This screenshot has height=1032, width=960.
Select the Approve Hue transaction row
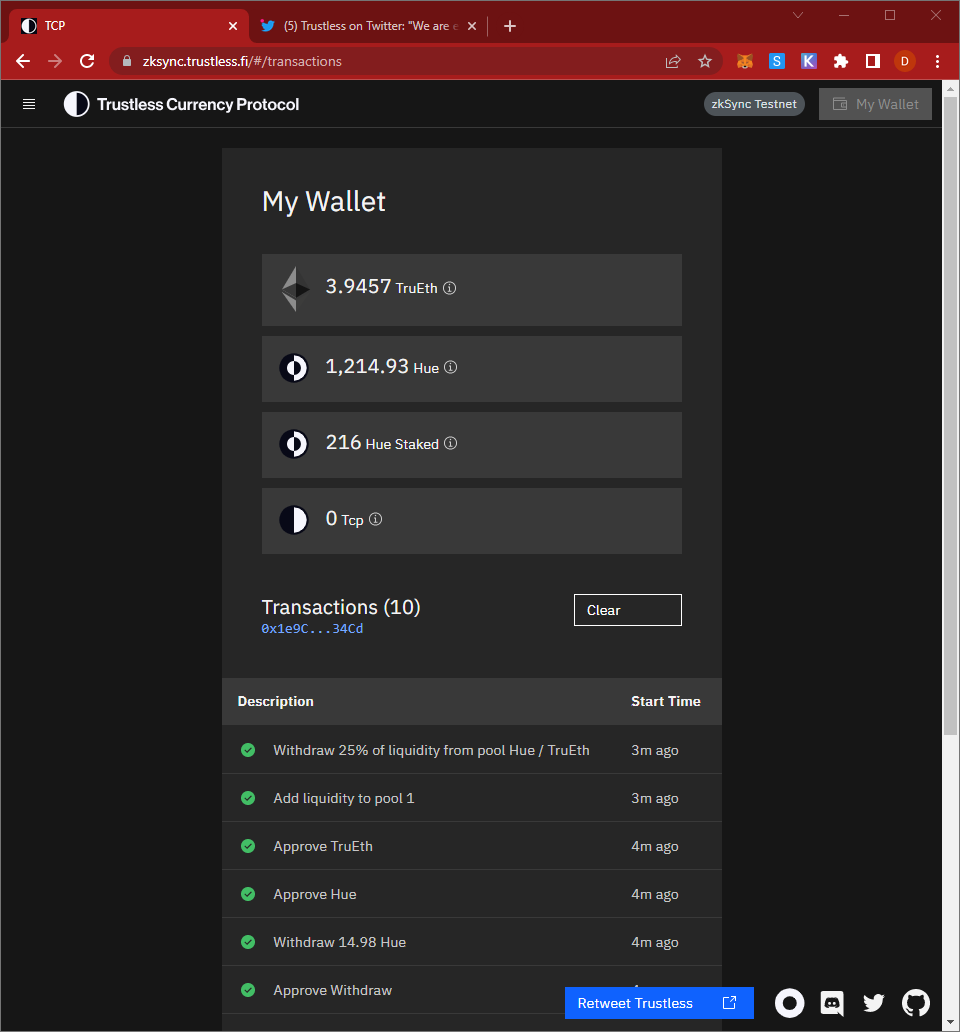tap(472, 894)
